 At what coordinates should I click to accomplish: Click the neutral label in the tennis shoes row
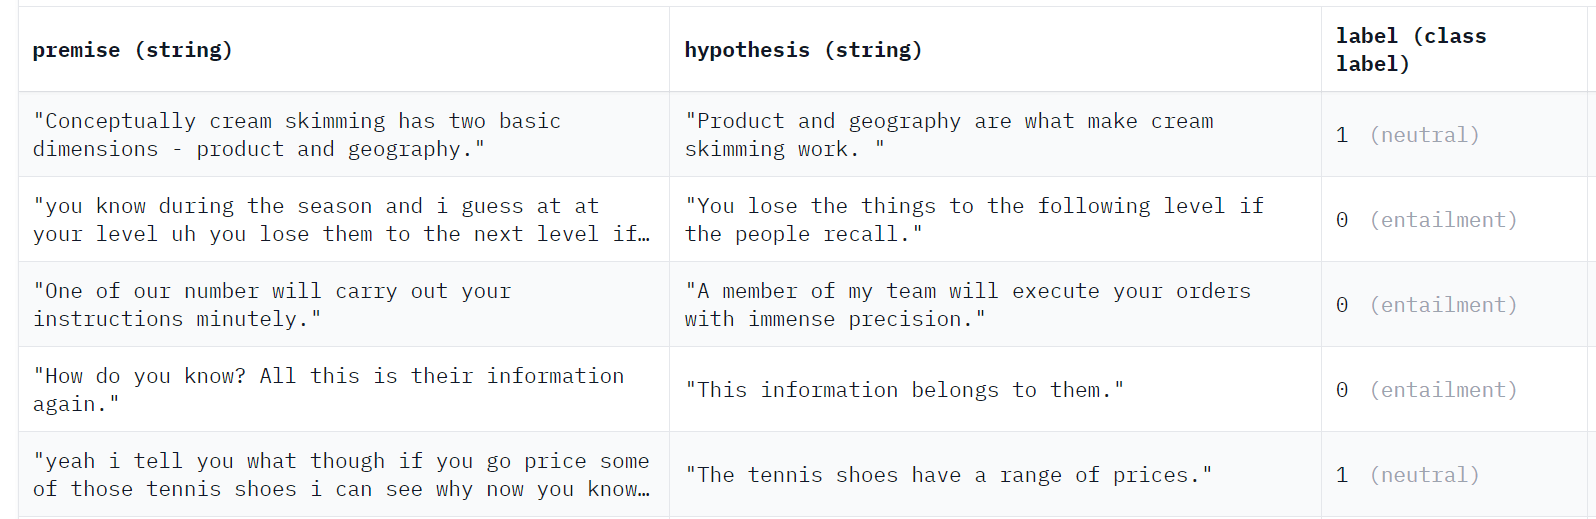point(1424,475)
